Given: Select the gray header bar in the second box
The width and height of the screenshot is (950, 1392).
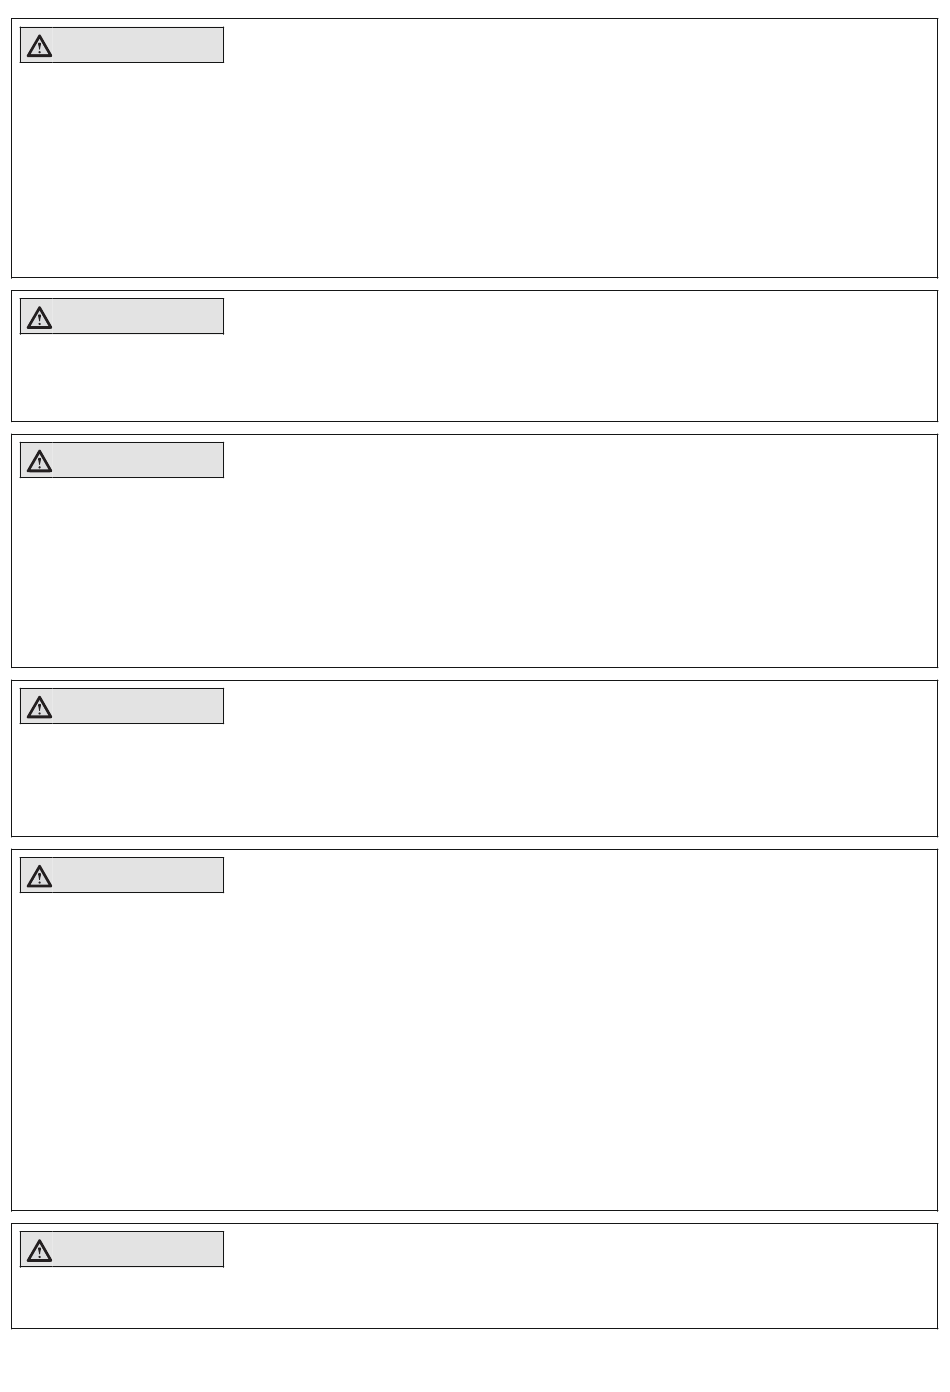Looking at the screenshot, I should click(138, 317).
